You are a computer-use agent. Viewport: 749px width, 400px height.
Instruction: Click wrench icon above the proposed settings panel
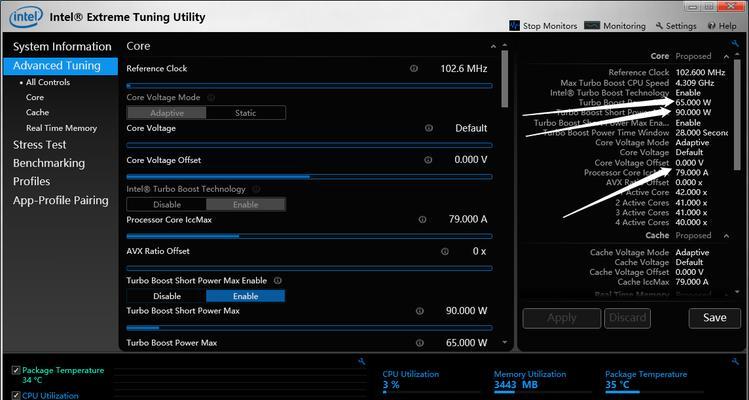[x=735, y=44]
